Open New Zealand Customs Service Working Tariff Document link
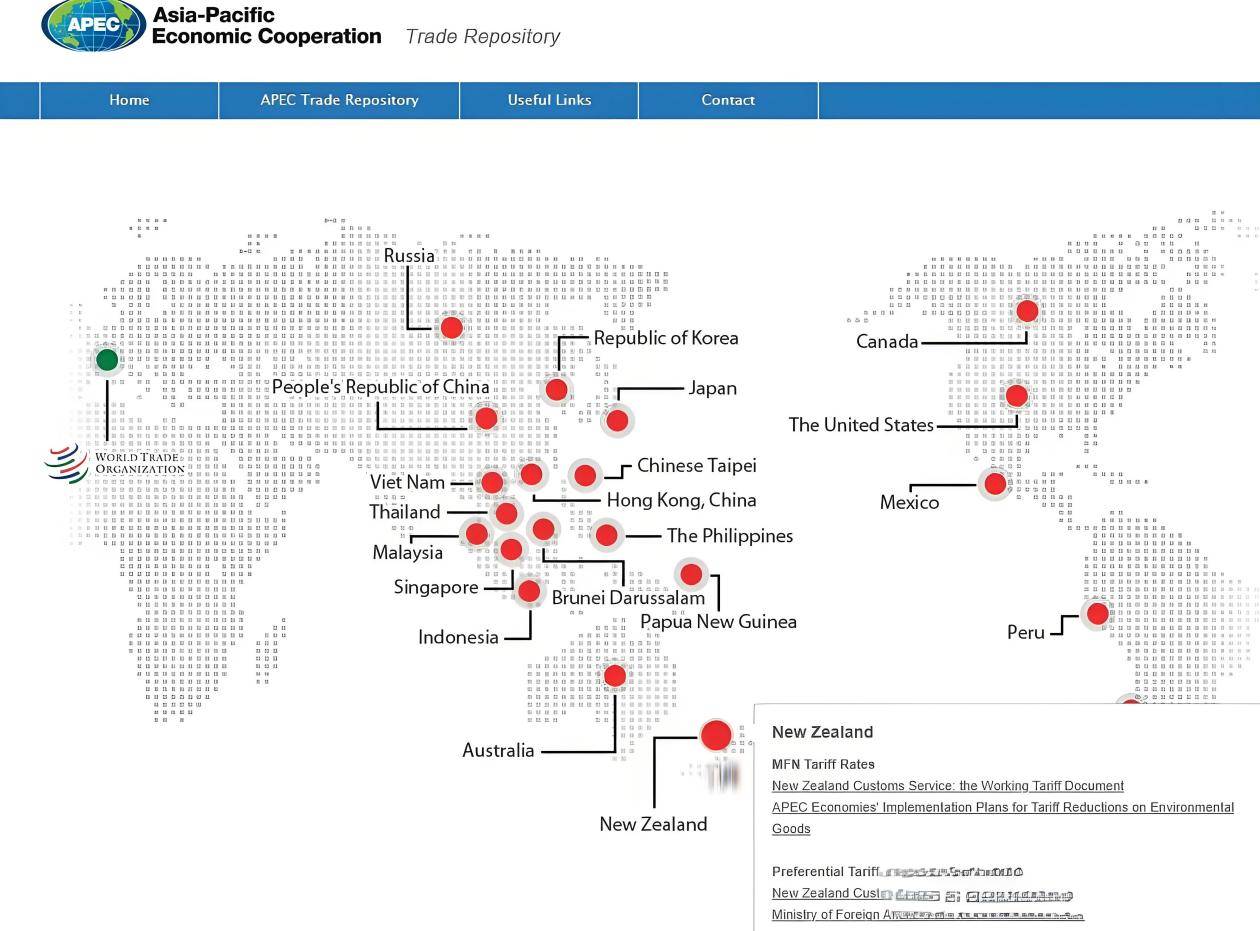 948,786
